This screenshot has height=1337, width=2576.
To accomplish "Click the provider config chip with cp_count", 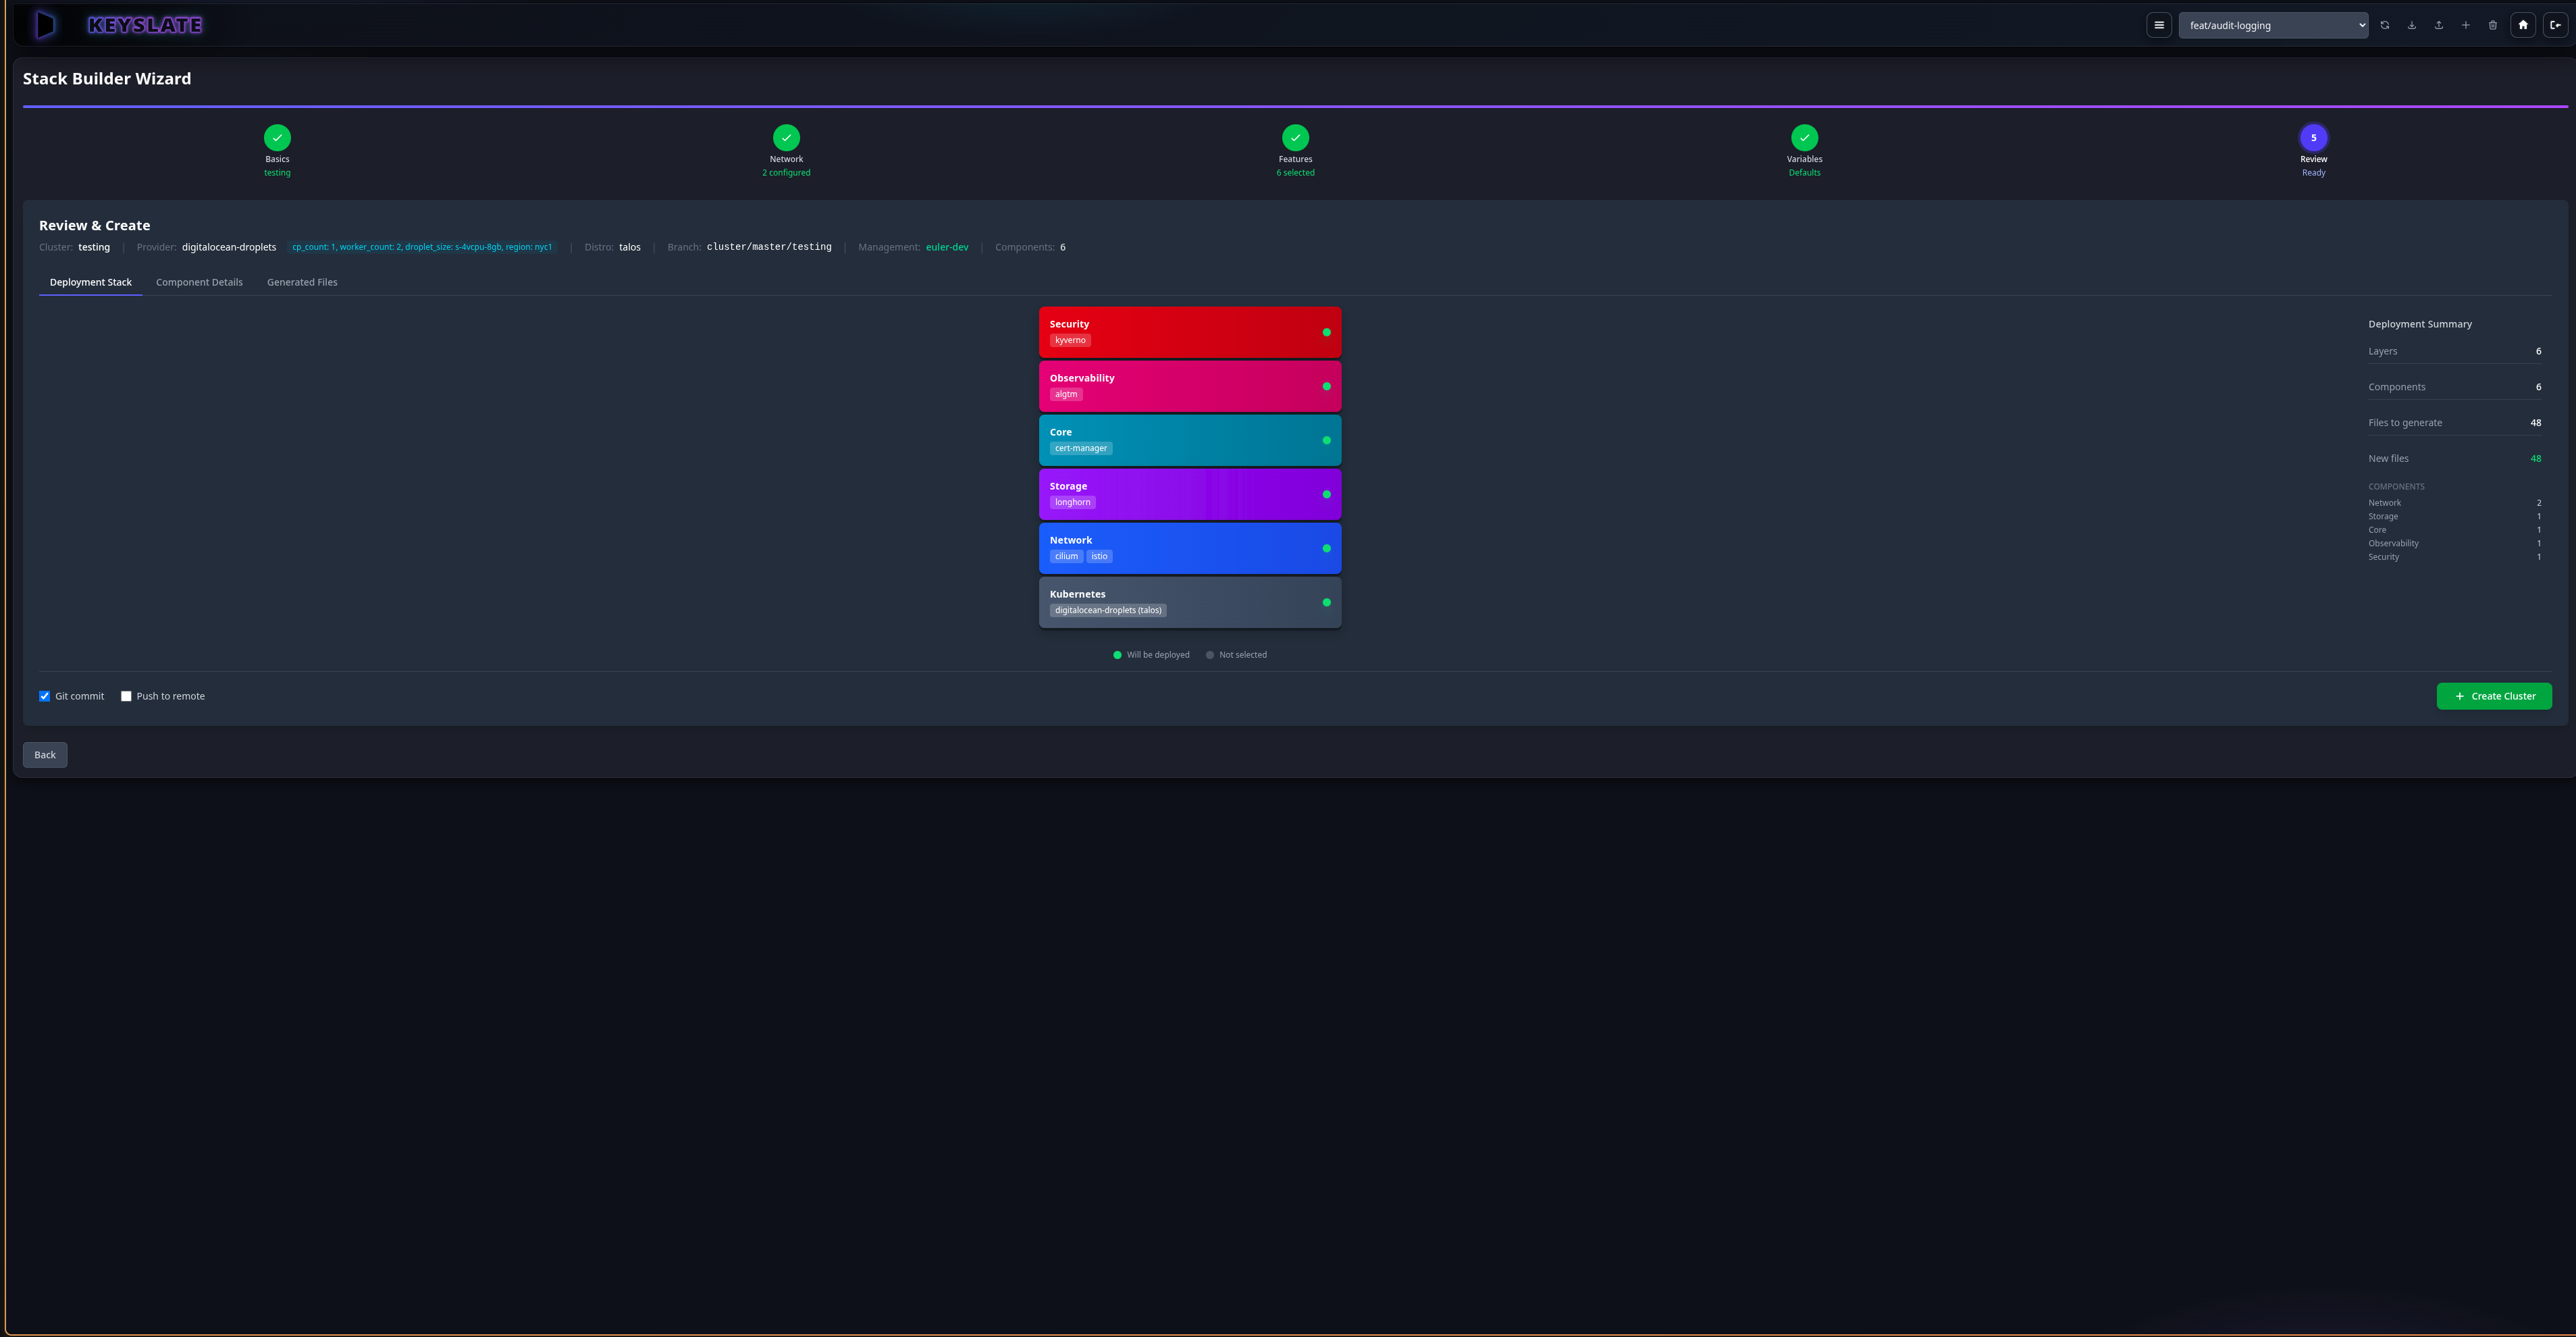I will pyautogui.click(x=422, y=247).
